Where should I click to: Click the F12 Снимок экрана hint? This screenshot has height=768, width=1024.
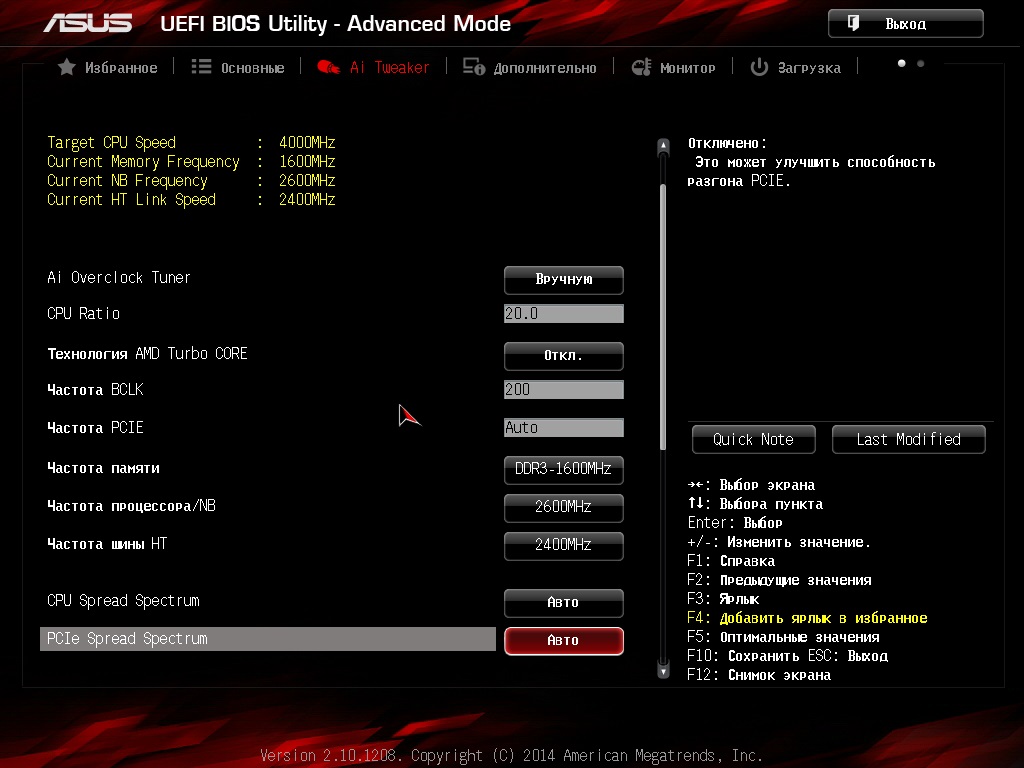[759, 675]
